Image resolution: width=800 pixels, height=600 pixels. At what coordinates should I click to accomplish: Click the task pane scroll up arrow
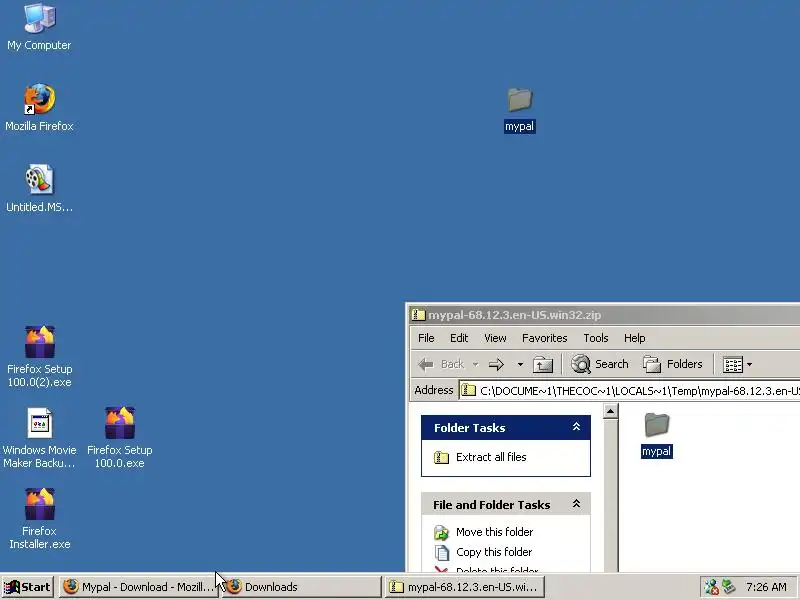click(x=610, y=411)
